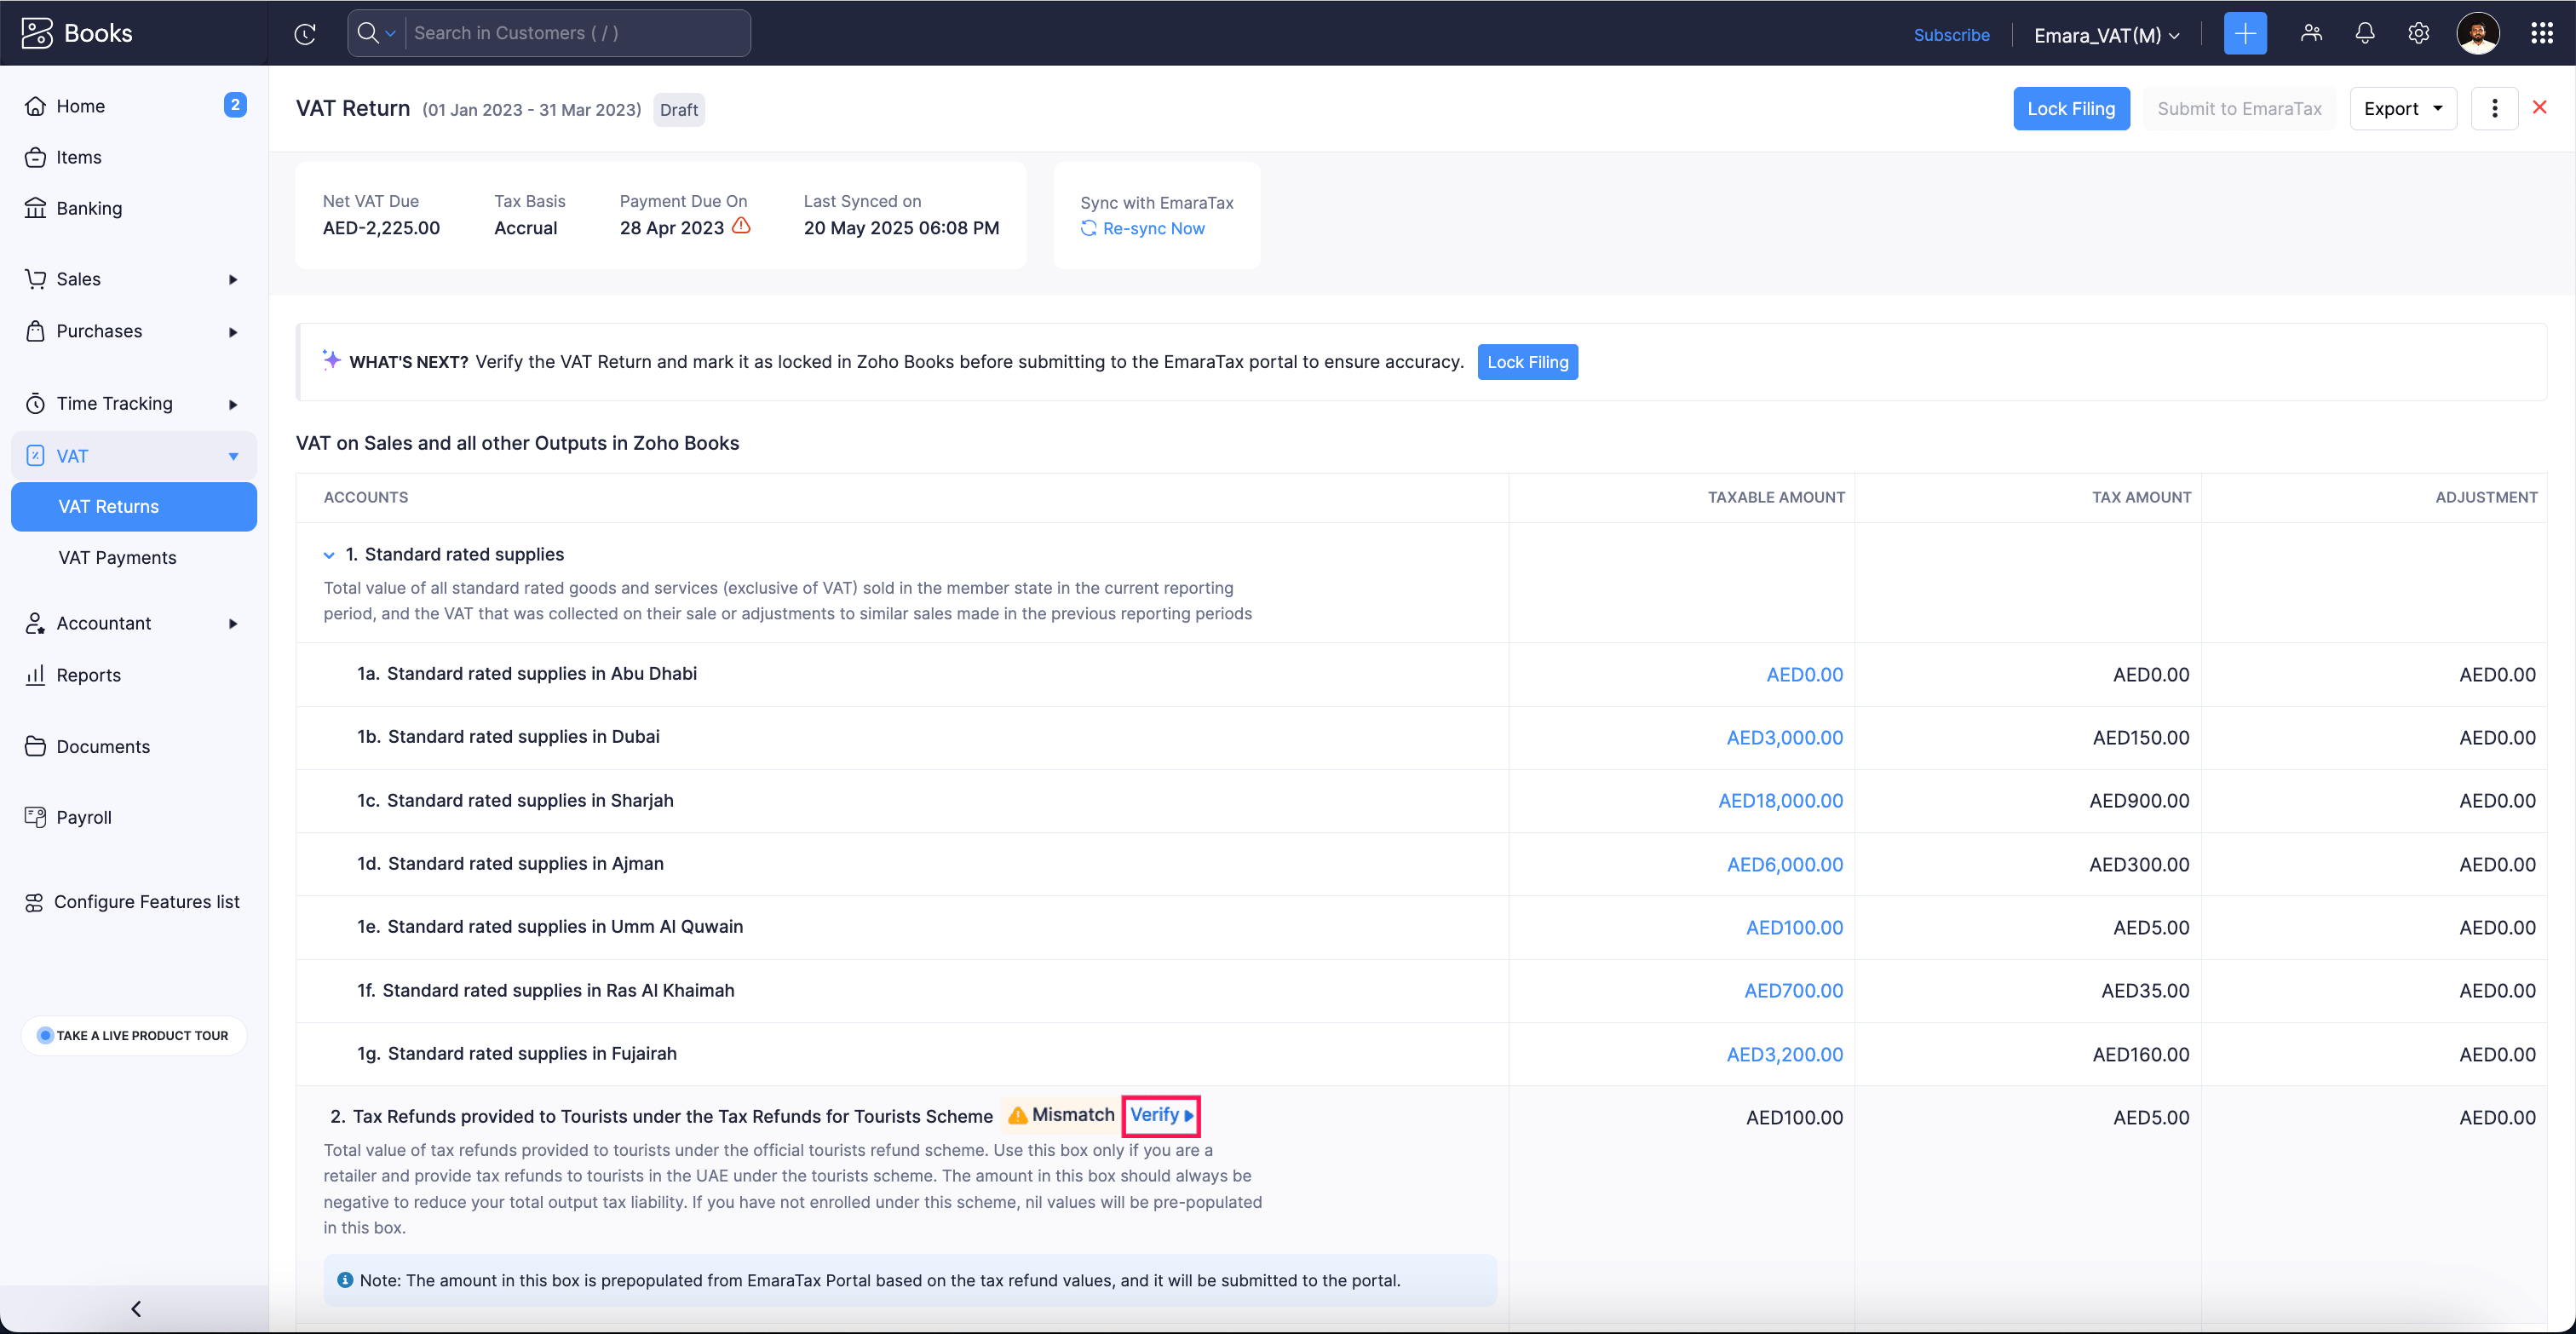Click the search magnifier icon

pos(368,33)
